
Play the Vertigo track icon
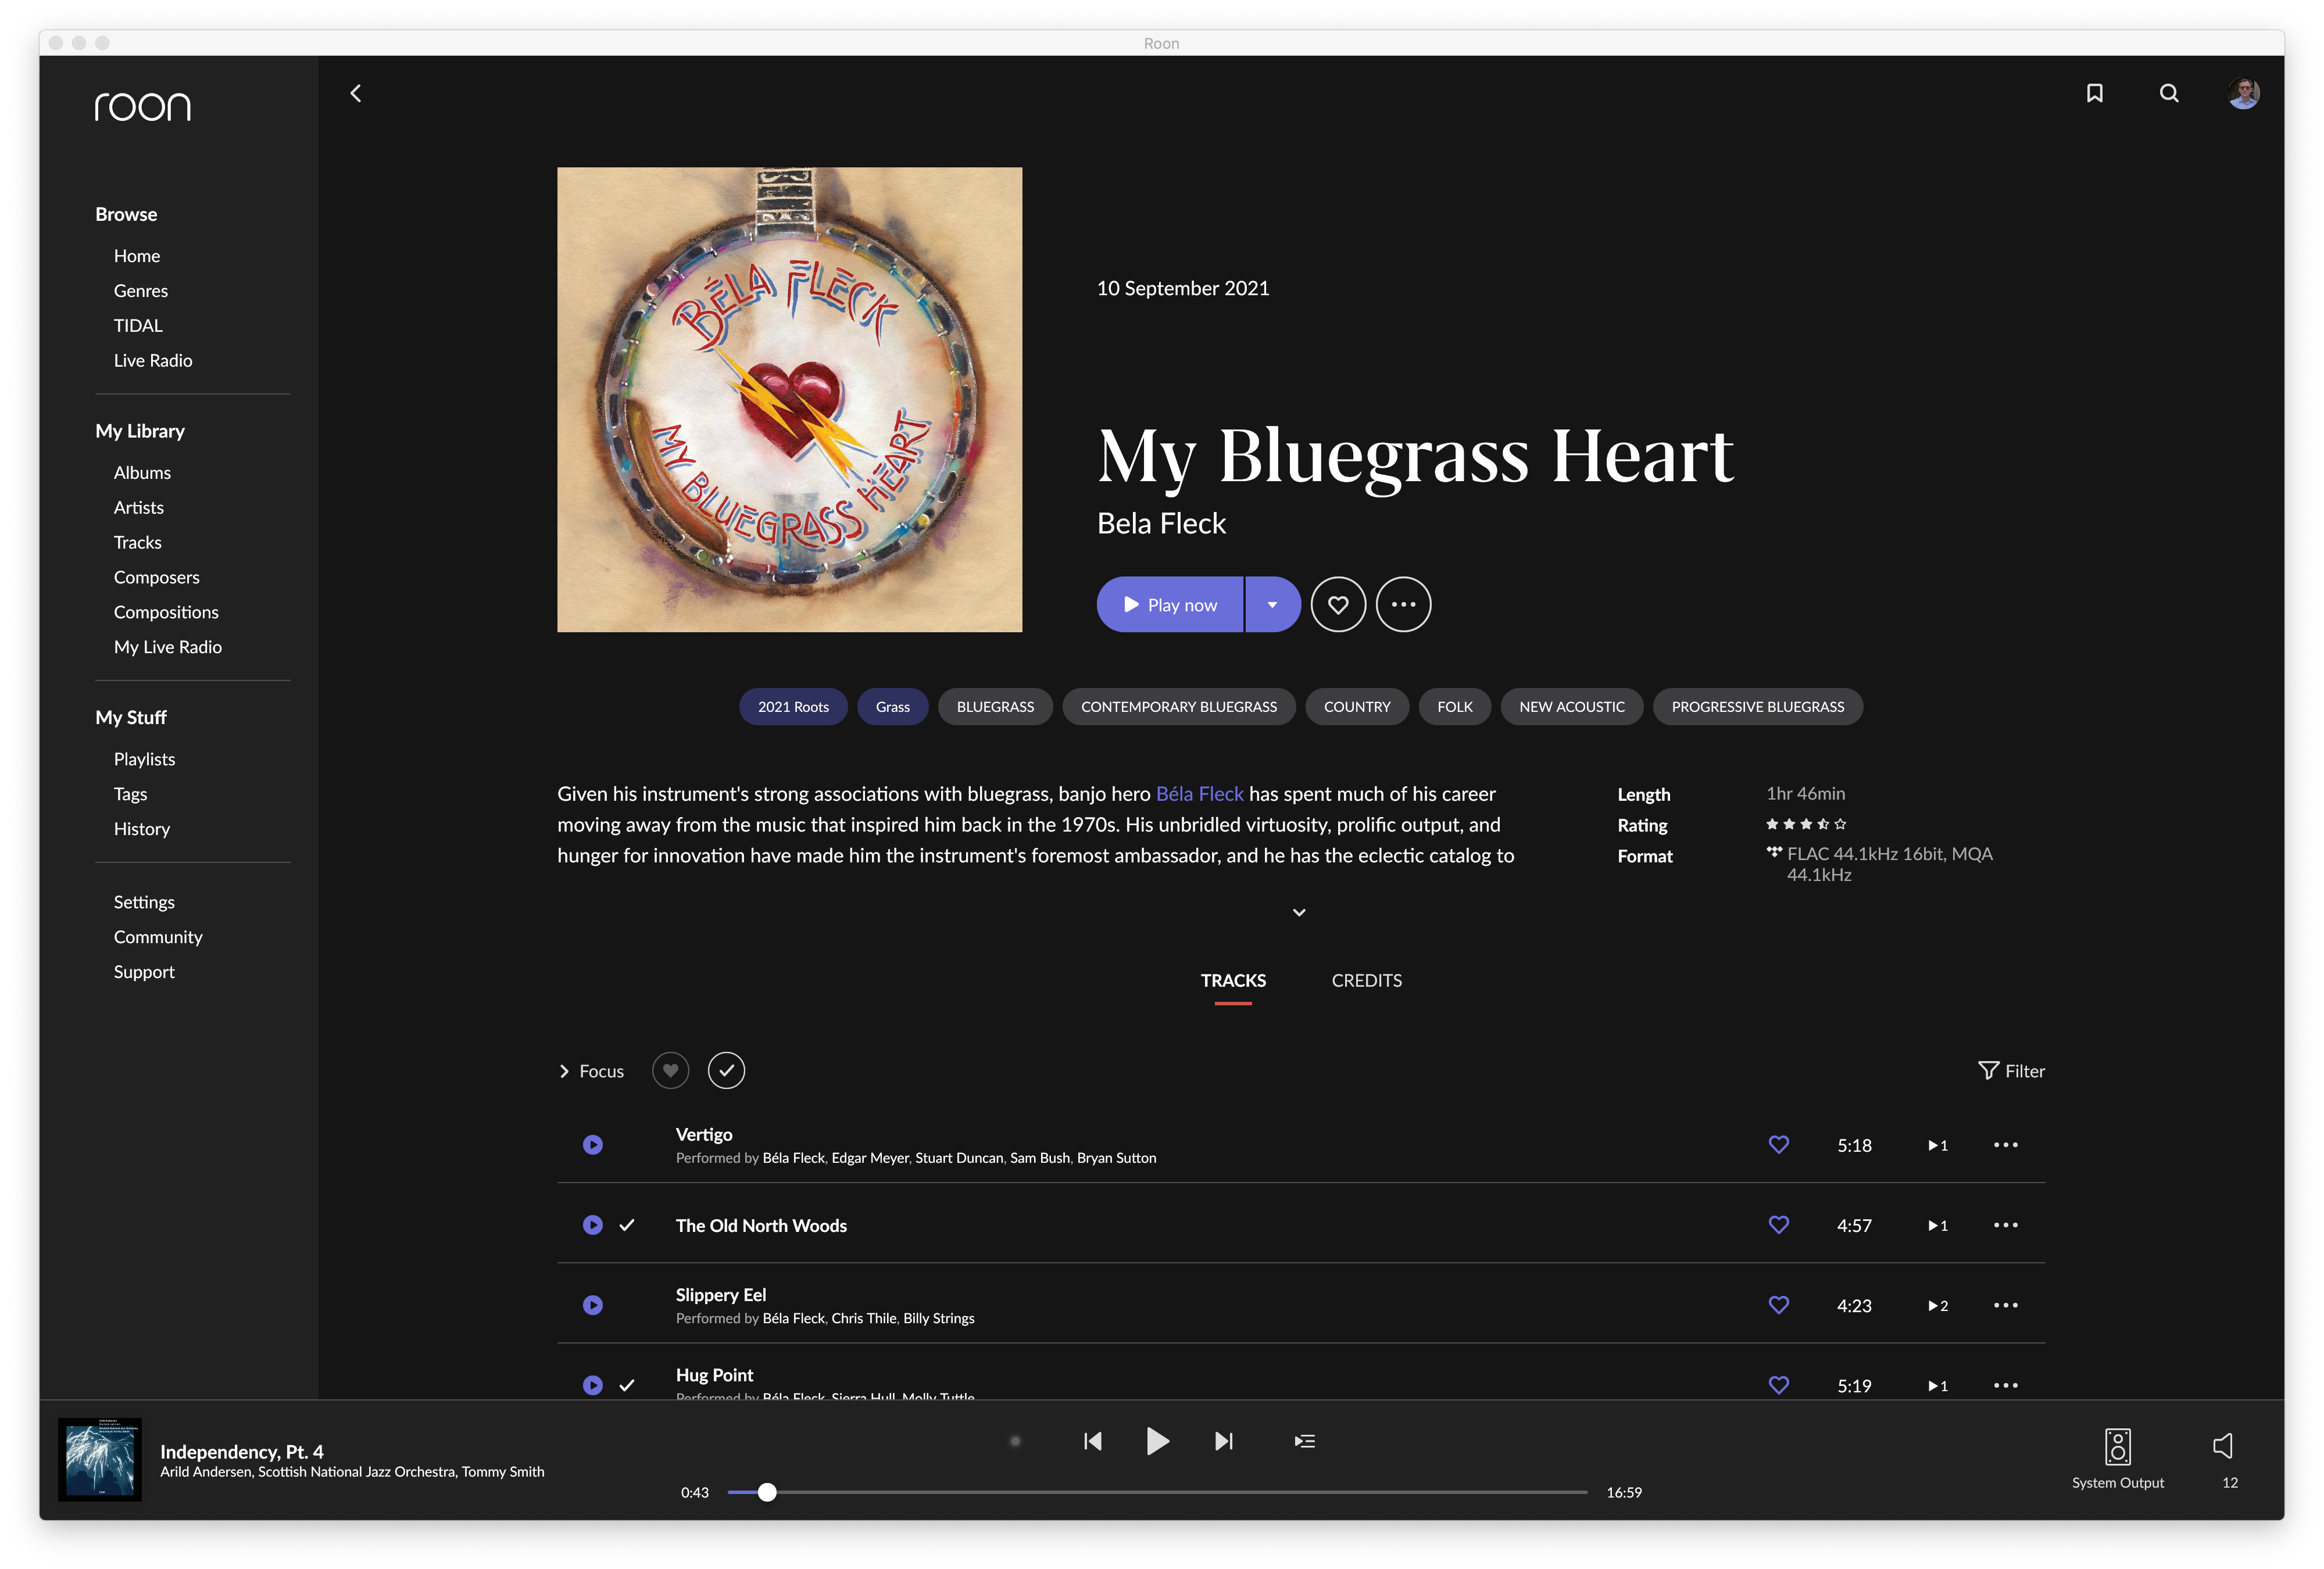(x=592, y=1144)
